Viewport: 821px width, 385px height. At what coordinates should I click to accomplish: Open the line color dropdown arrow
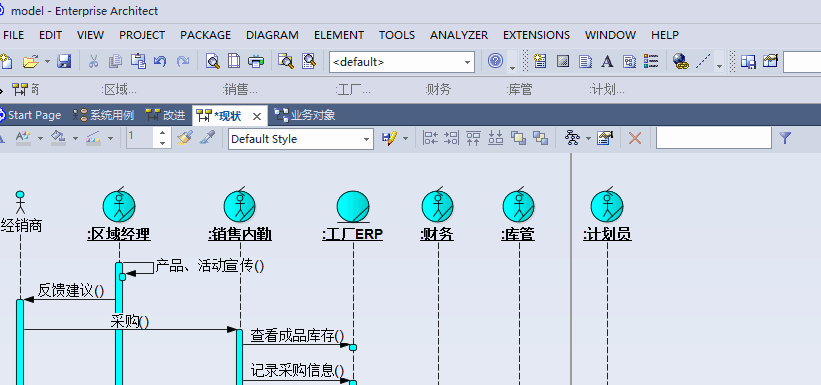click(x=110, y=139)
